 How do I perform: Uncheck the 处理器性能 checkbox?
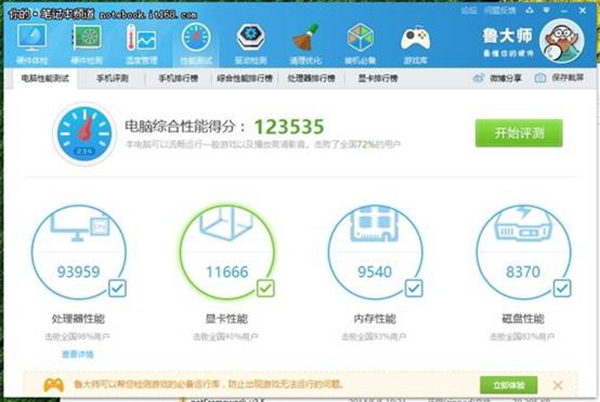(x=117, y=288)
